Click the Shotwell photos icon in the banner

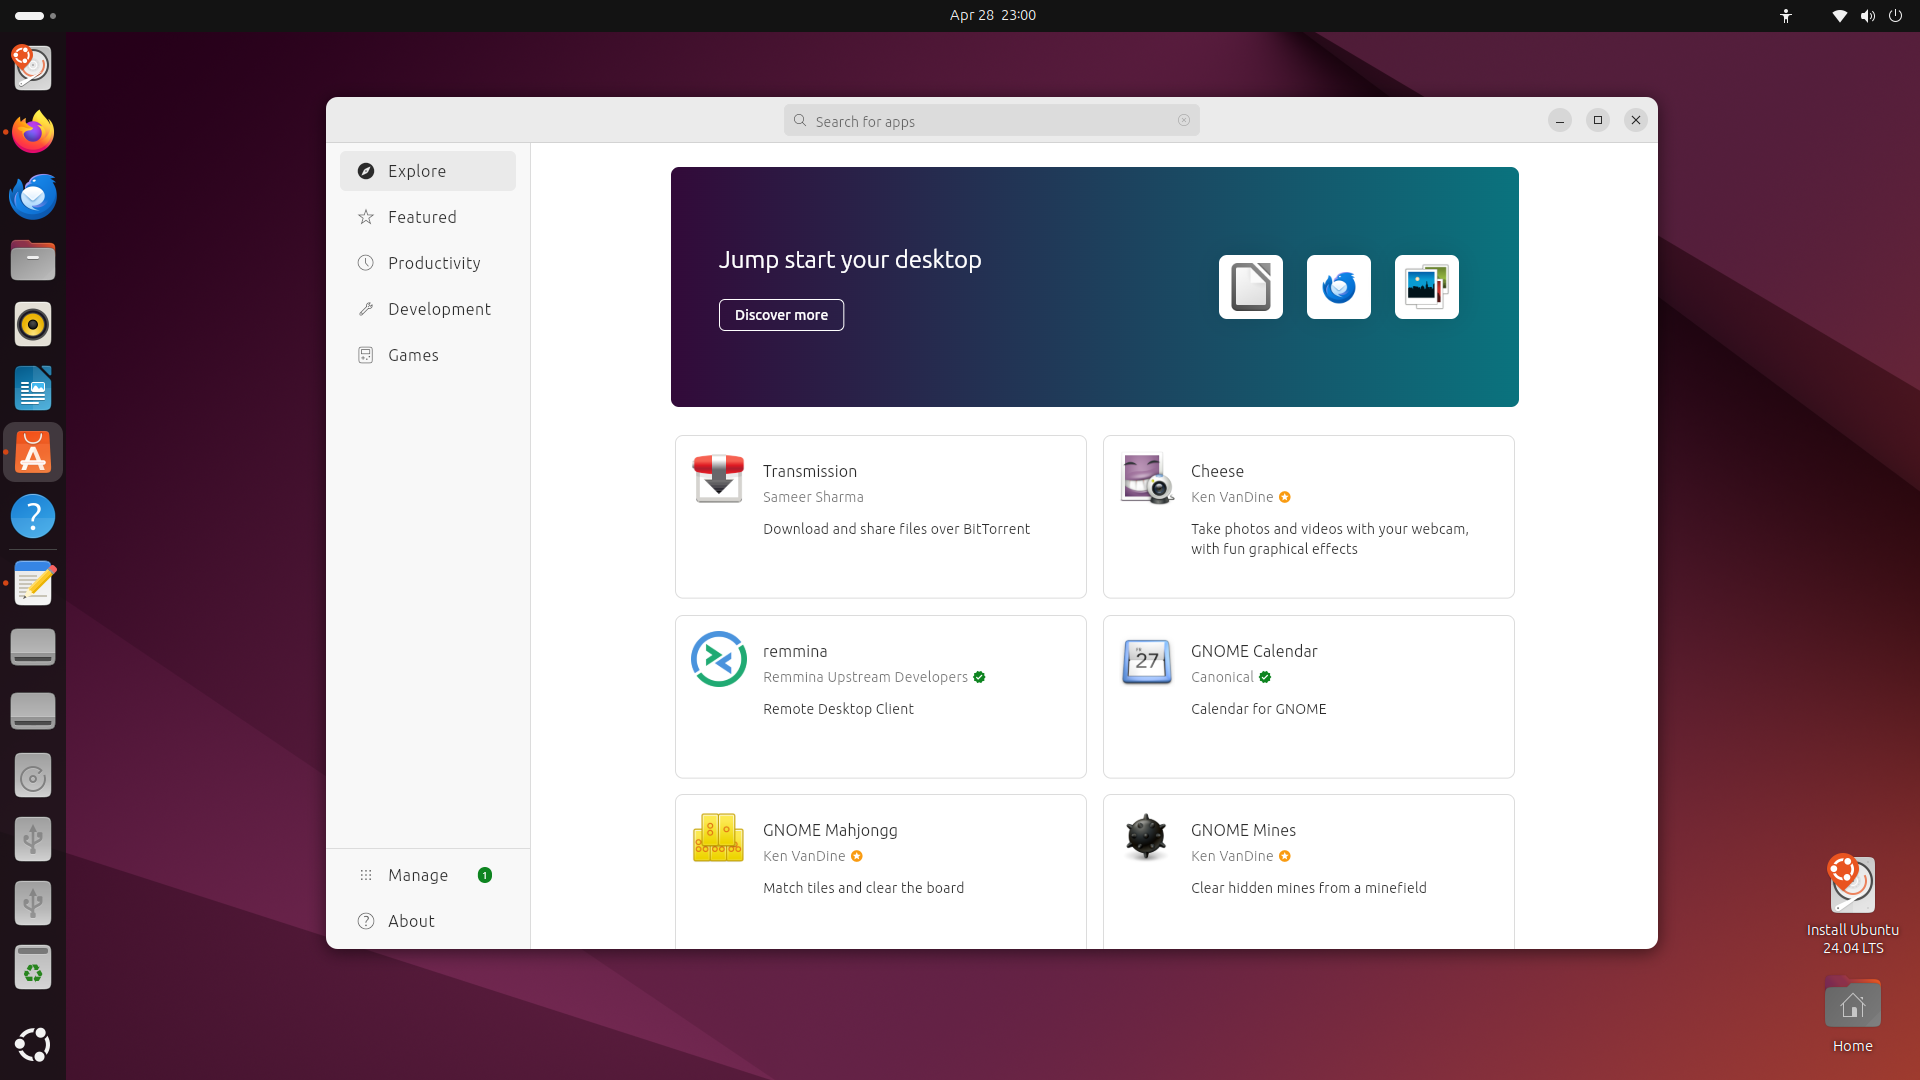1426,287
